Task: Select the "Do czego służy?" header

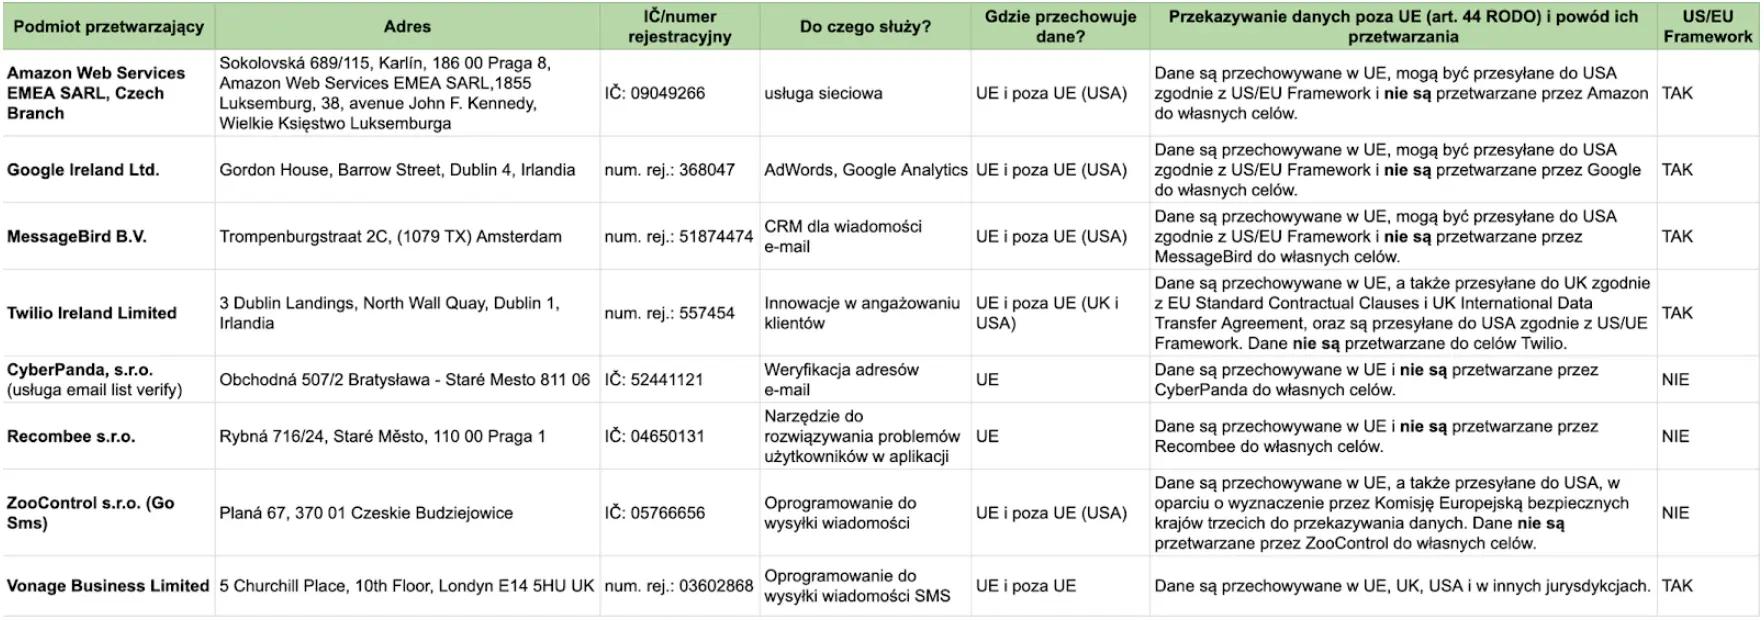Action: (865, 27)
